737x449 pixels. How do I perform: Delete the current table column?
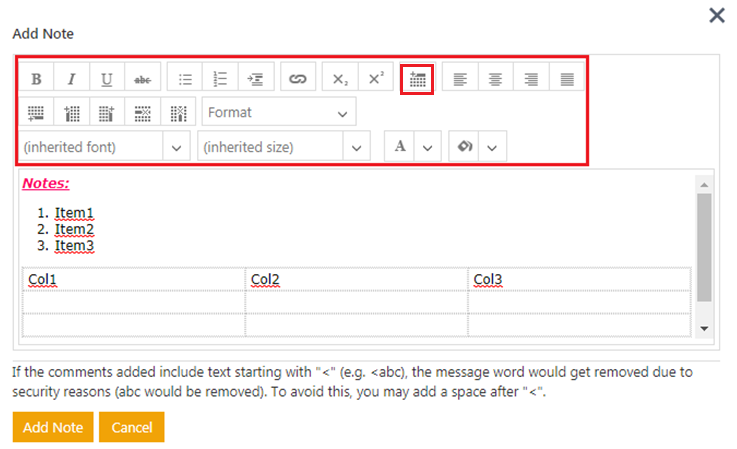coord(178,112)
